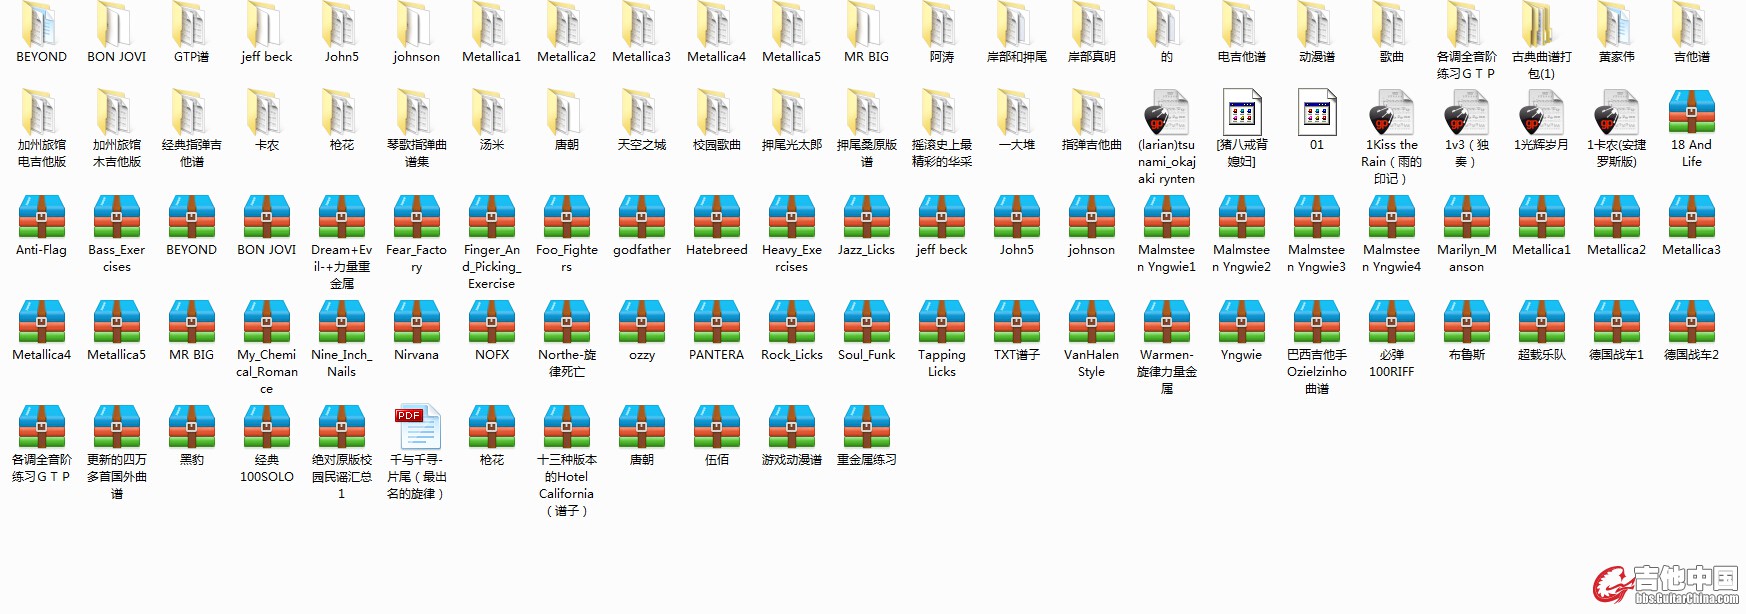Click the Fear_Factory archive icon
Image resolution: width=1746 pixels, height=614 pixels.
tap(417, 217)
